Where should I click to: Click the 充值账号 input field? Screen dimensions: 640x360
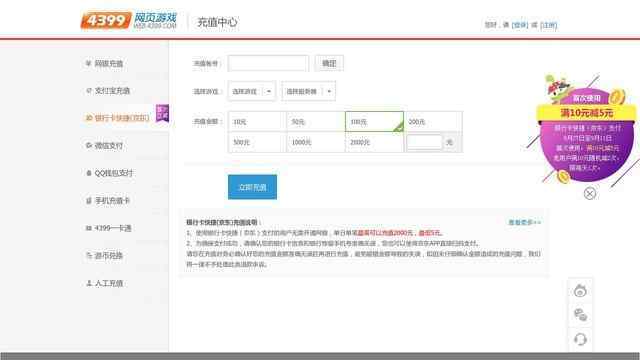point(268,63)
